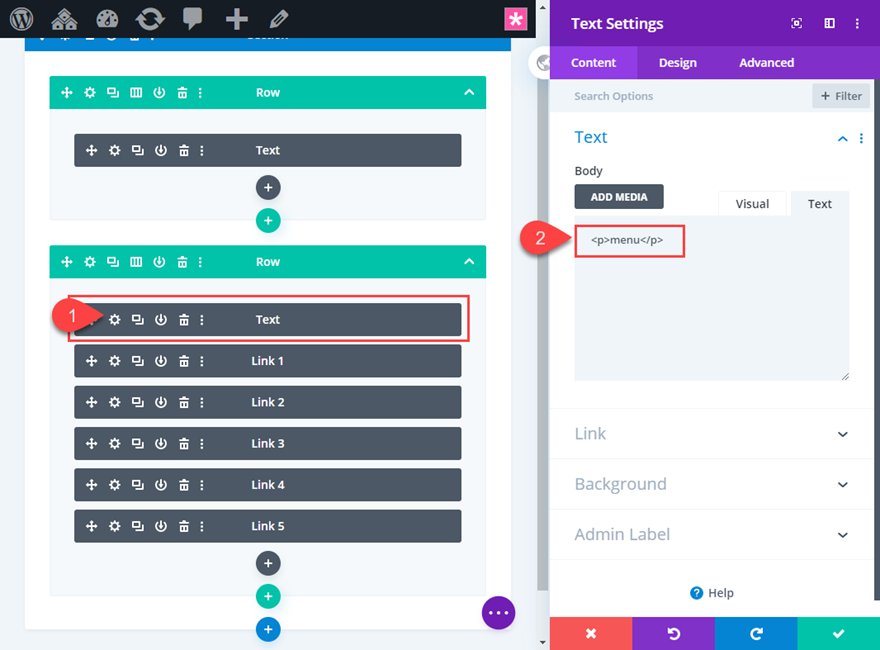Redo with blue redo button
The width and height of the screenshot is (880, 650).
coord(756,634)
